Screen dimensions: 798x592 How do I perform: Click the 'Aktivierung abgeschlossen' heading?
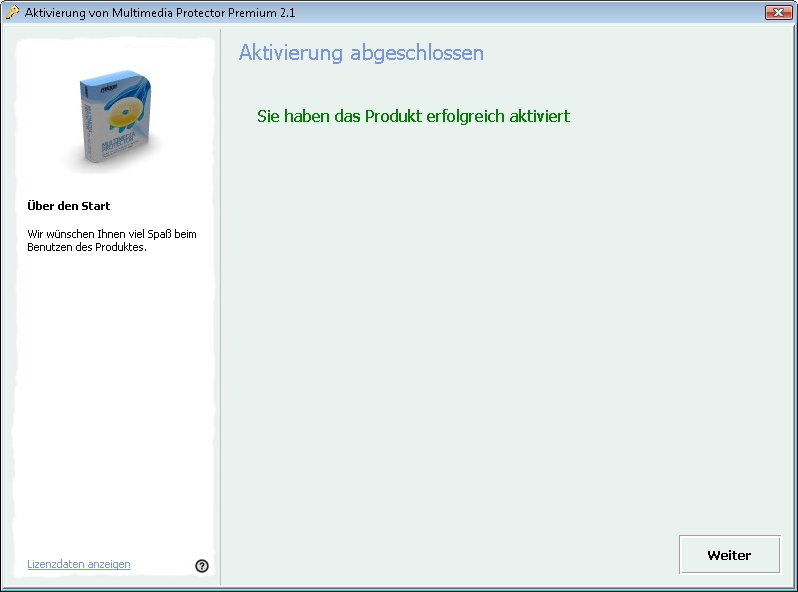coord(361,53)
